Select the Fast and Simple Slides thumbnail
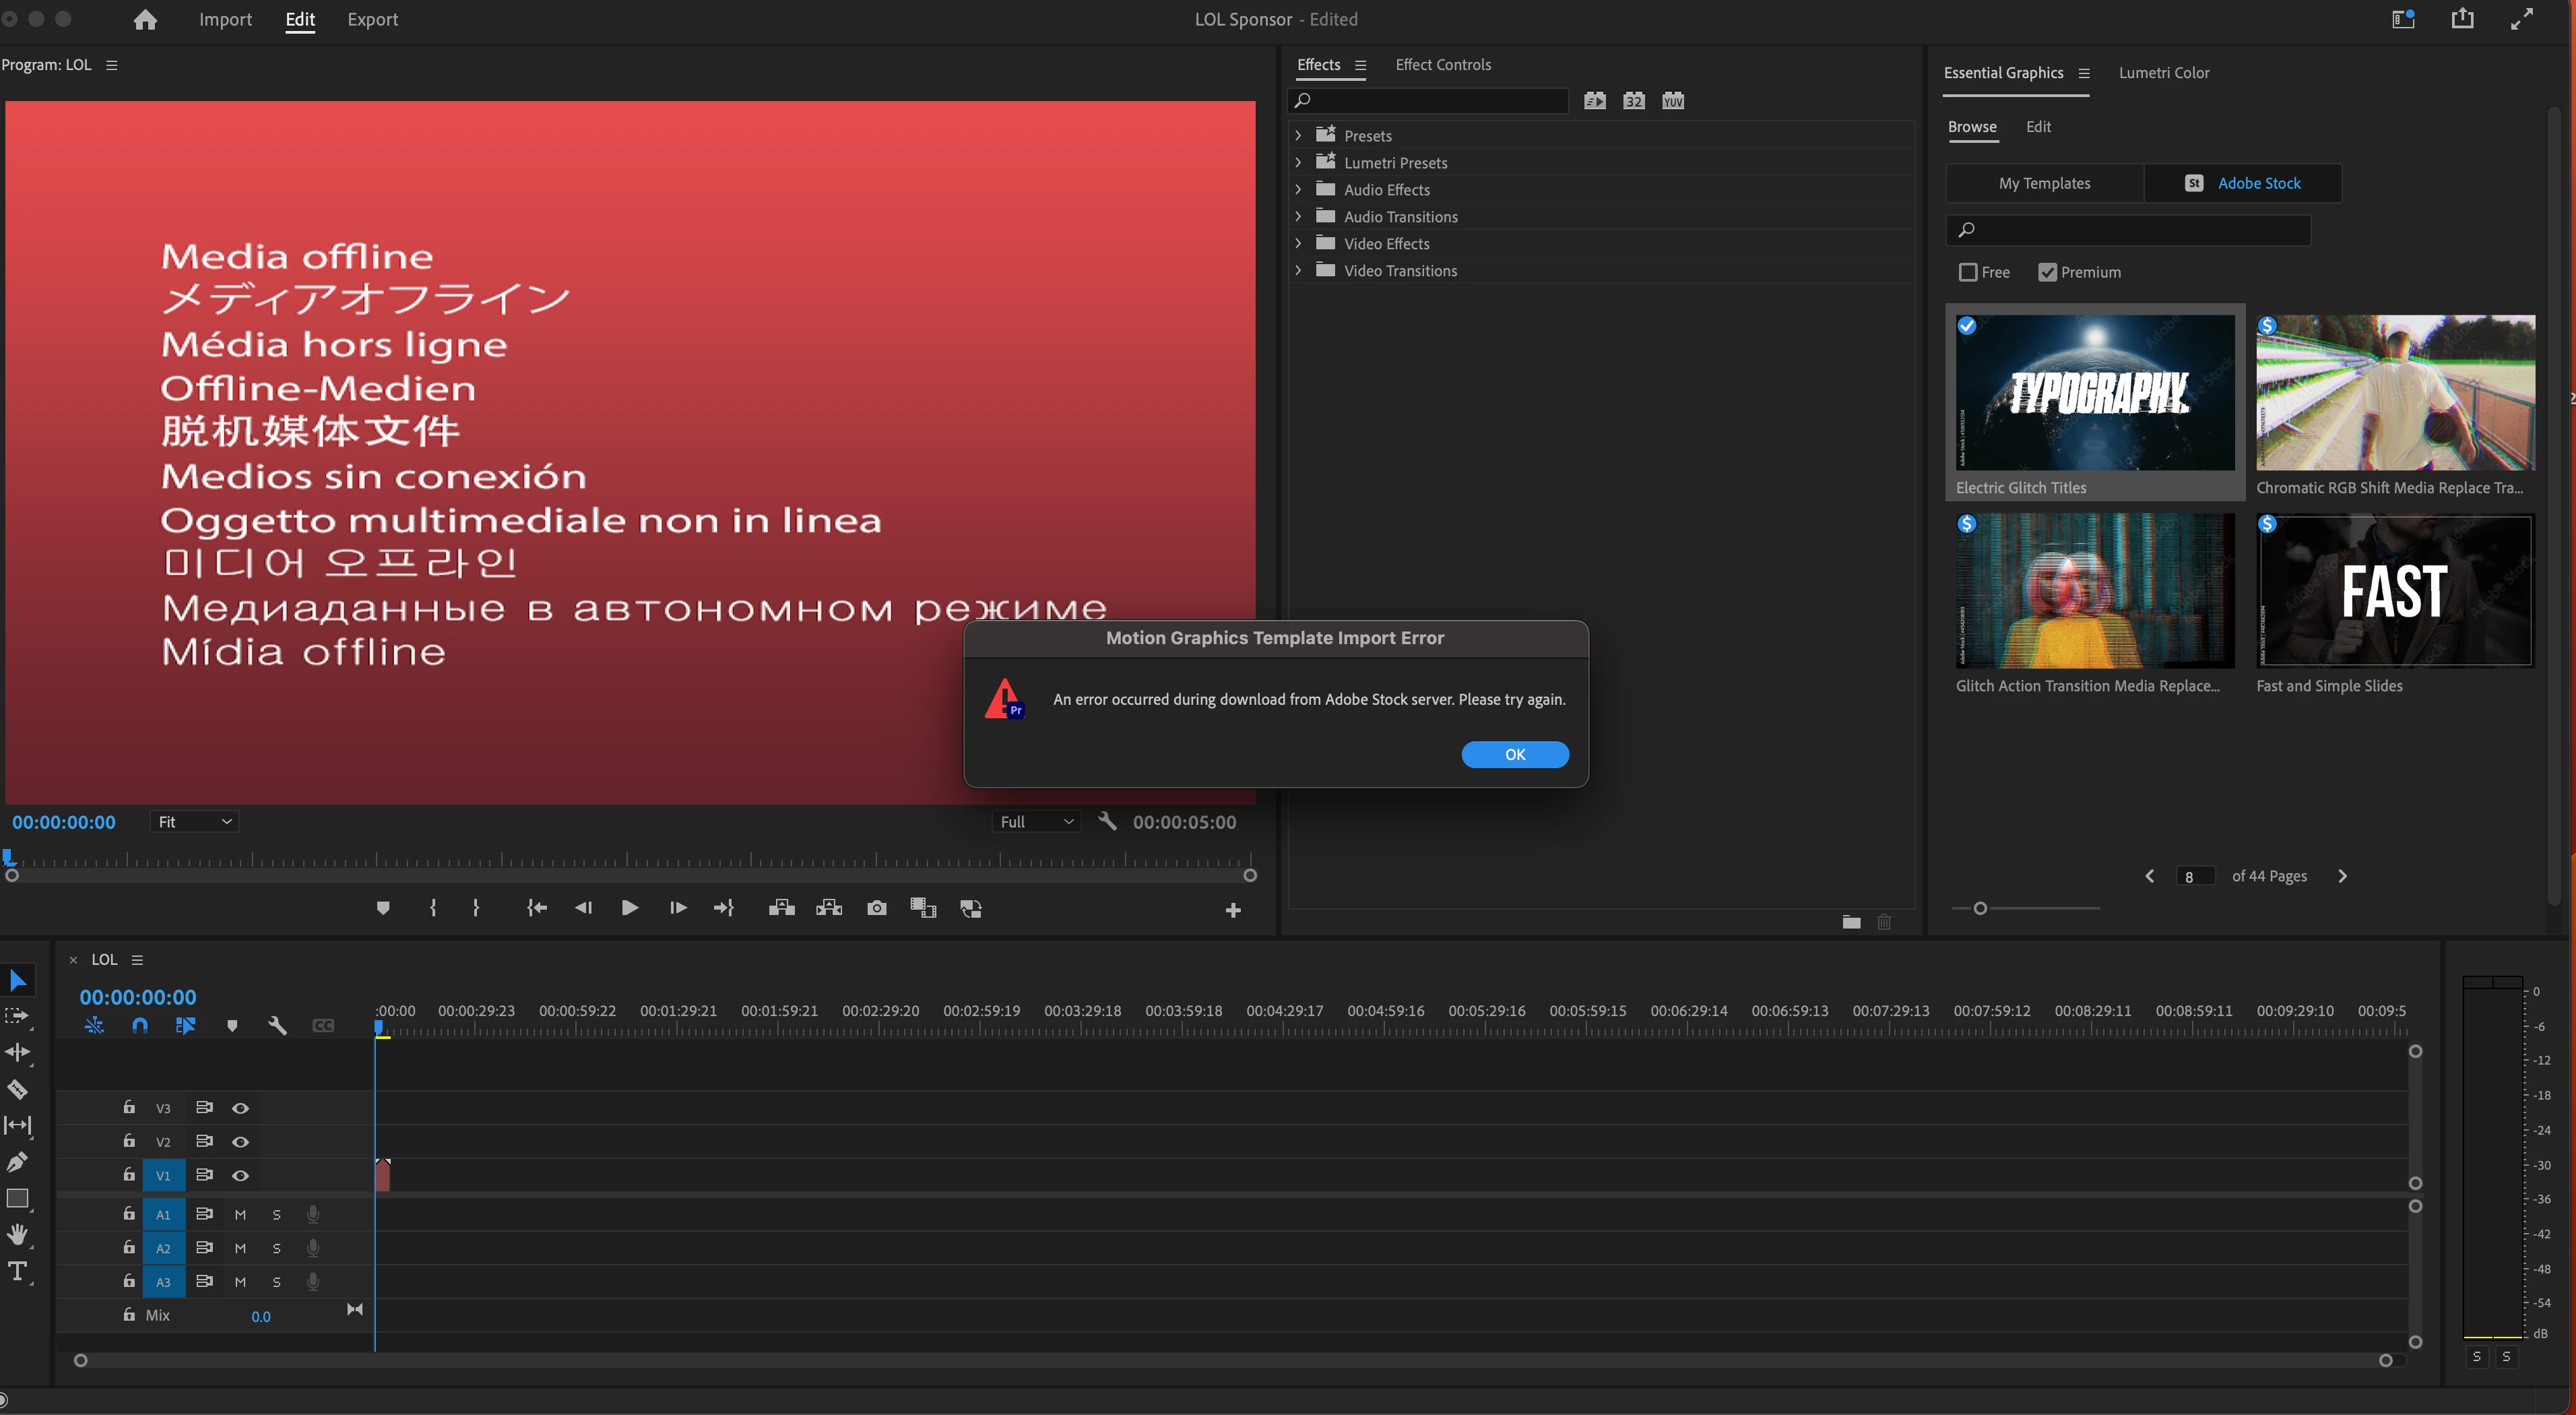Screen dimensions: 2576x1415 pos(2394,591)
